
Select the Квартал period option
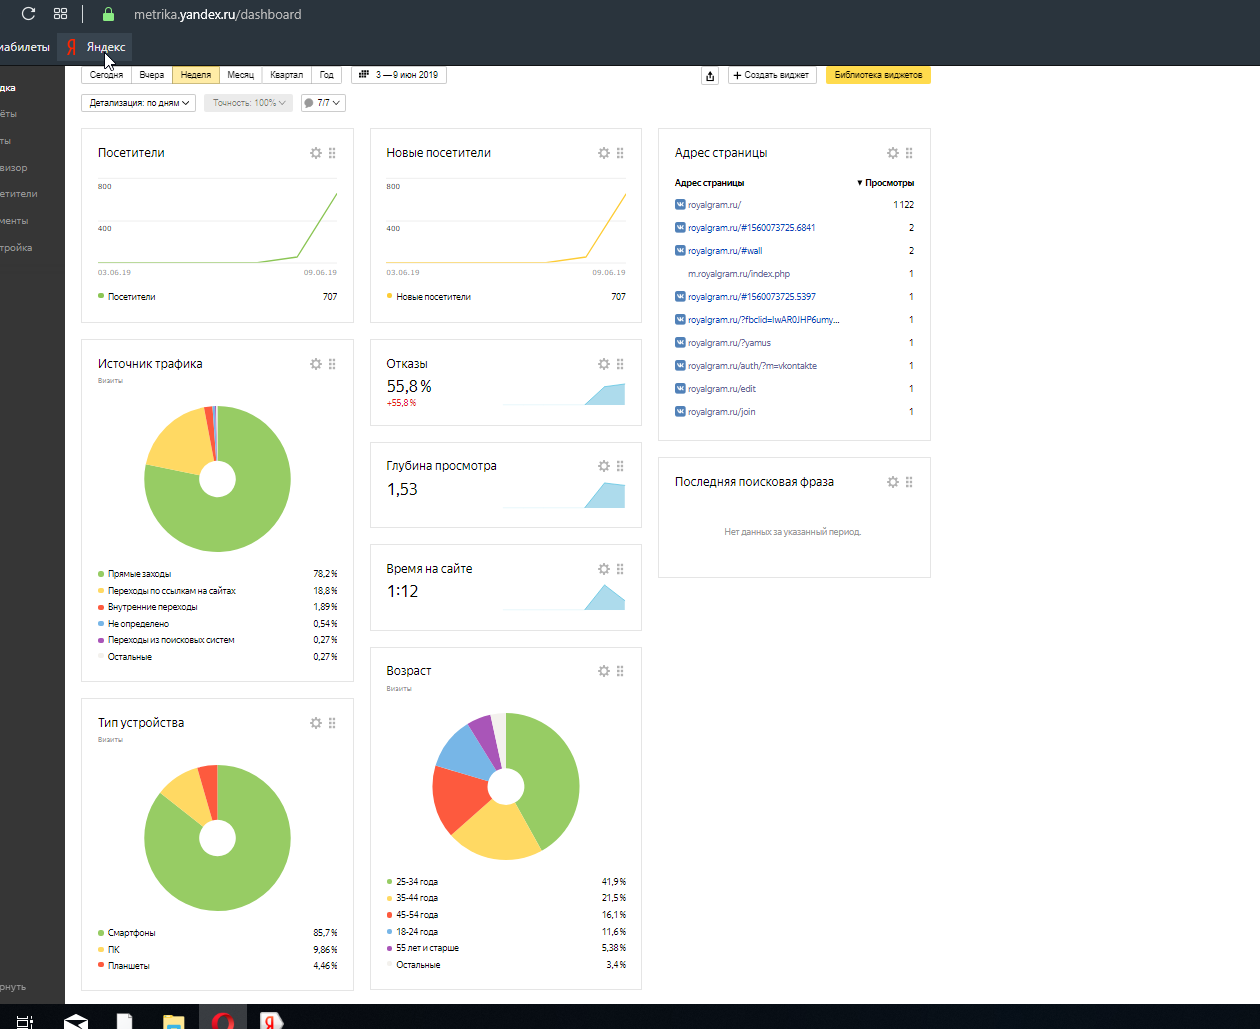coord(286,75)
